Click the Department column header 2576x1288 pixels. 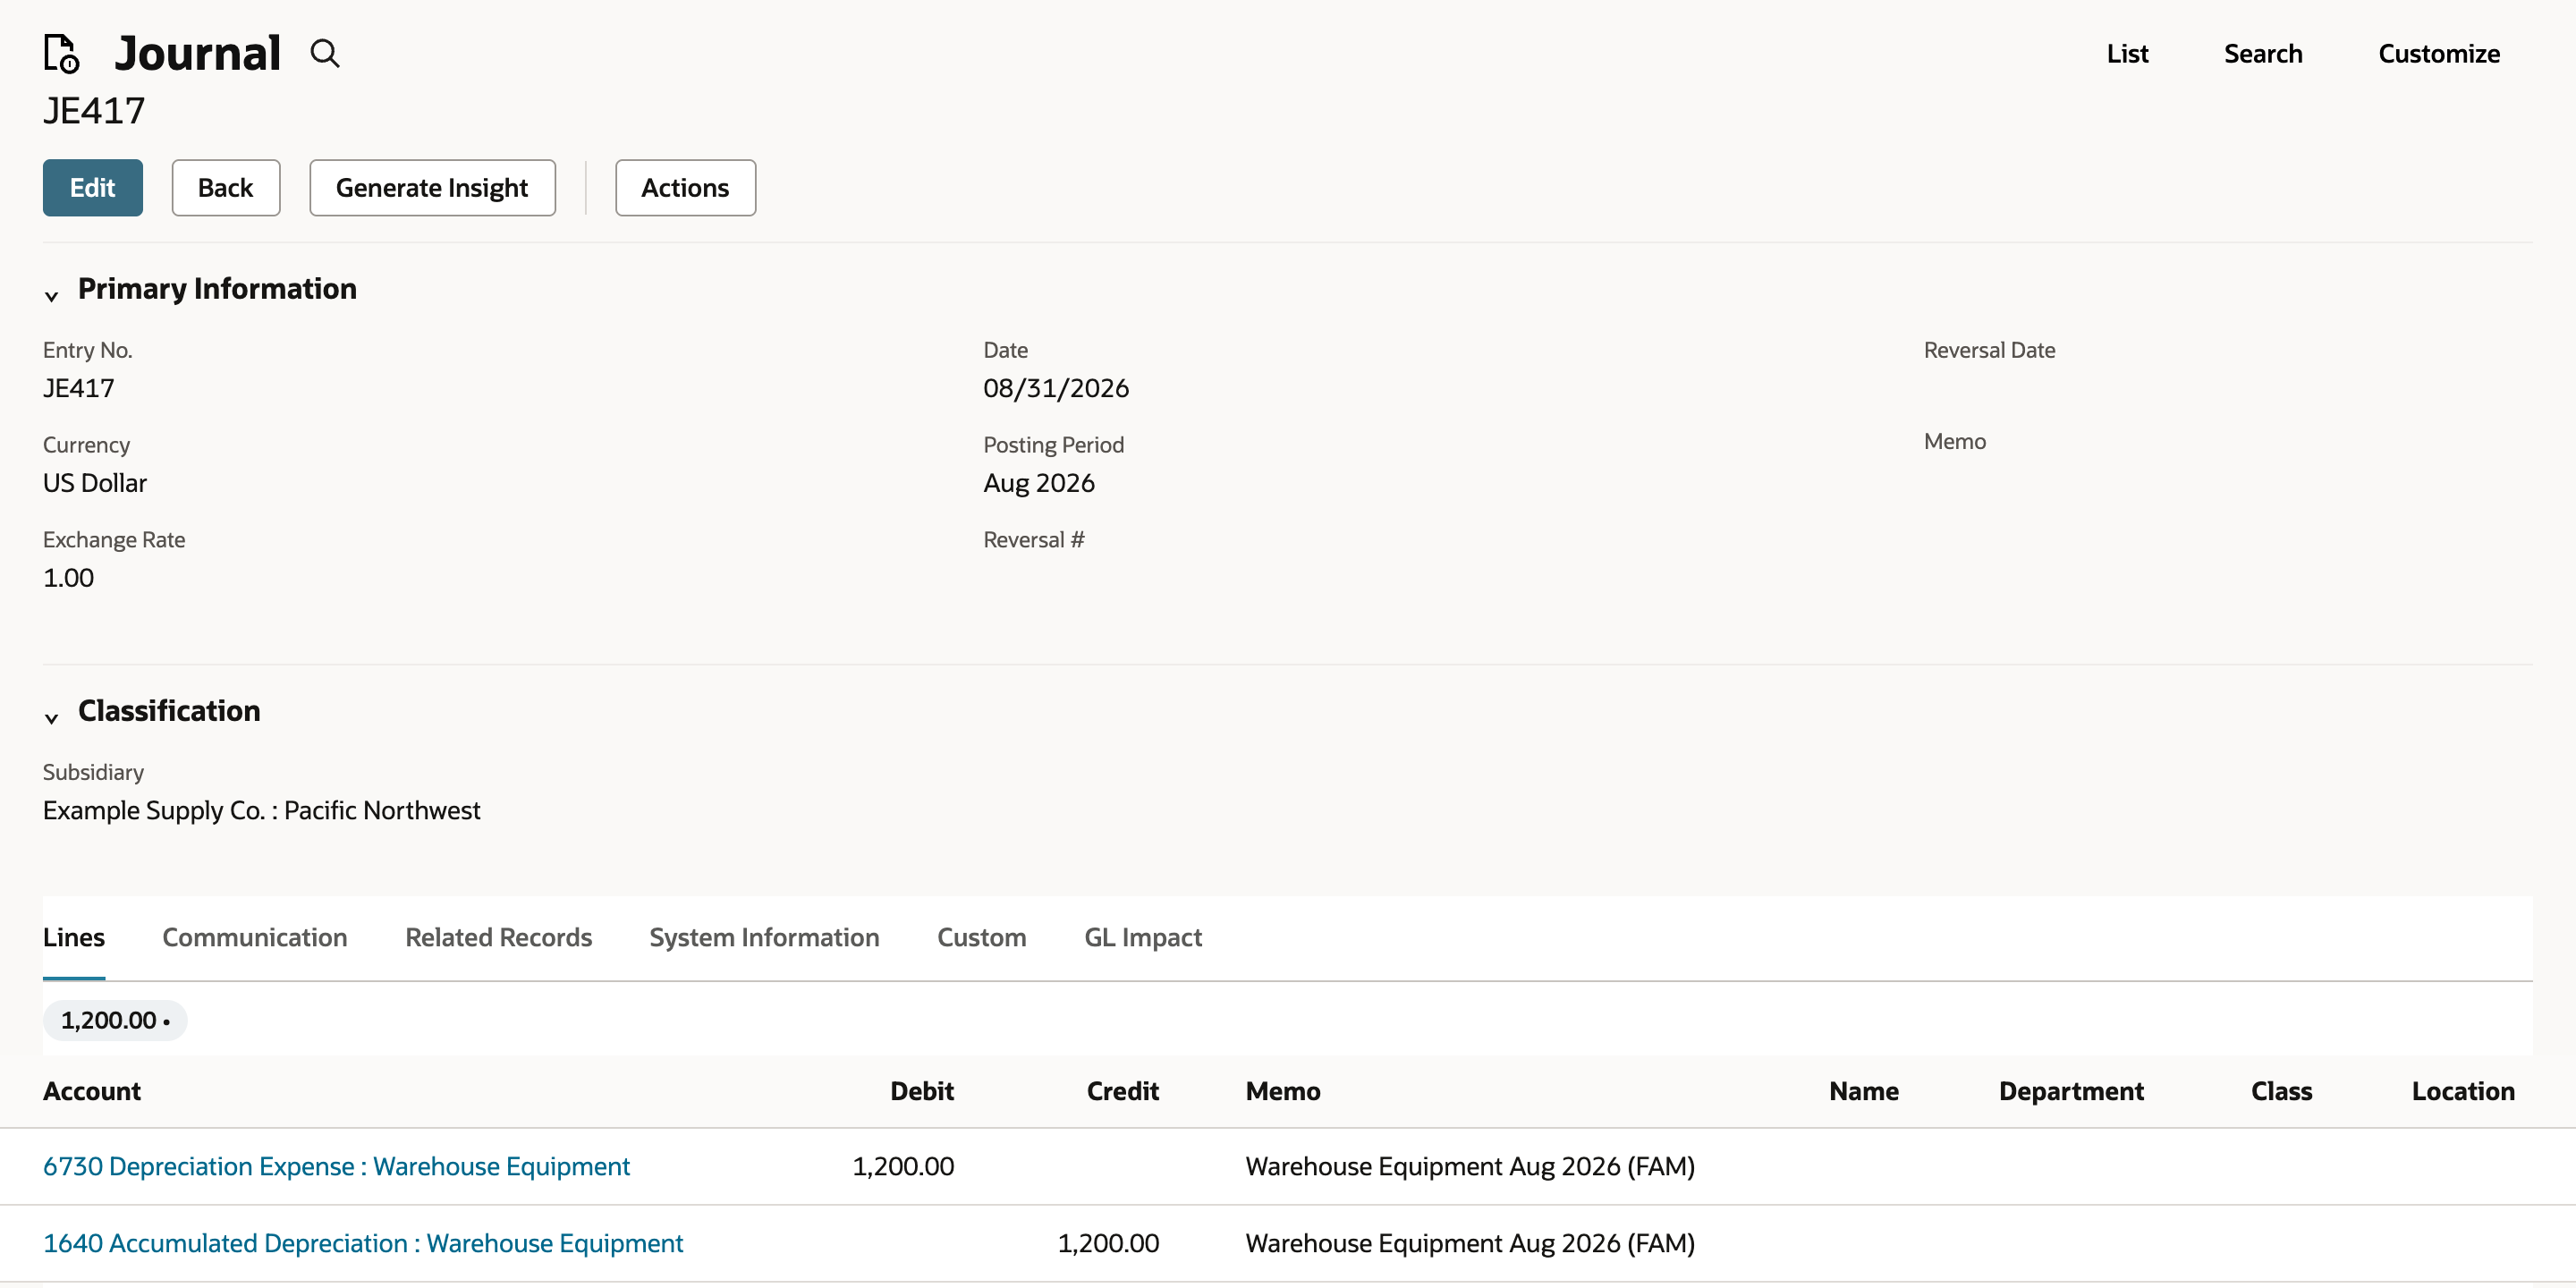(x=2071, y=1091)
